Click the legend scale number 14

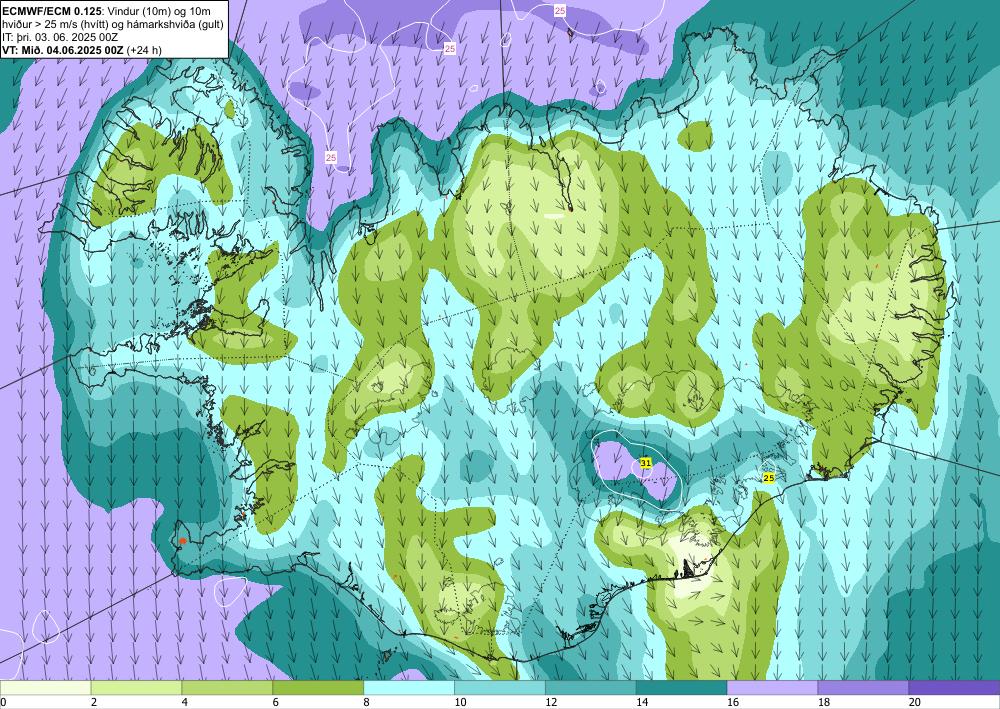642,703
